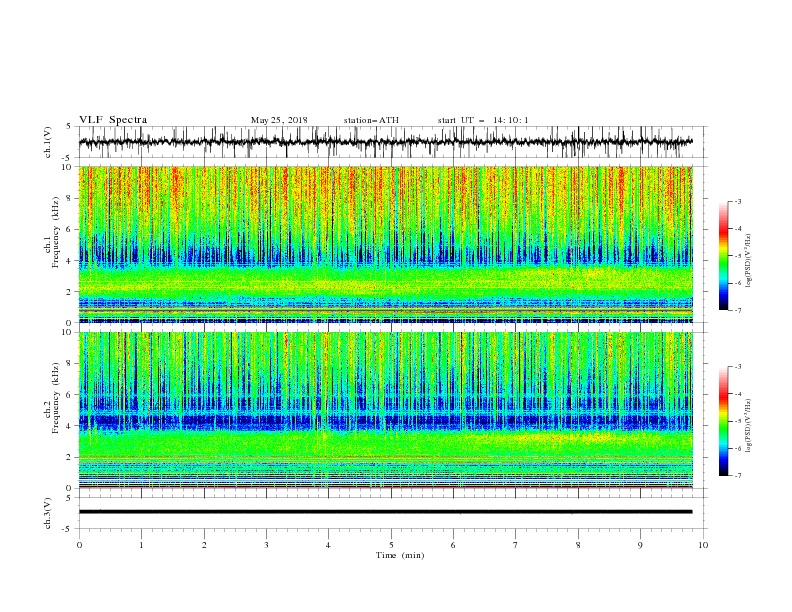Click time axis tick label "10" at the end
This screenshot has width=792, height=612.
click(703, 545)
